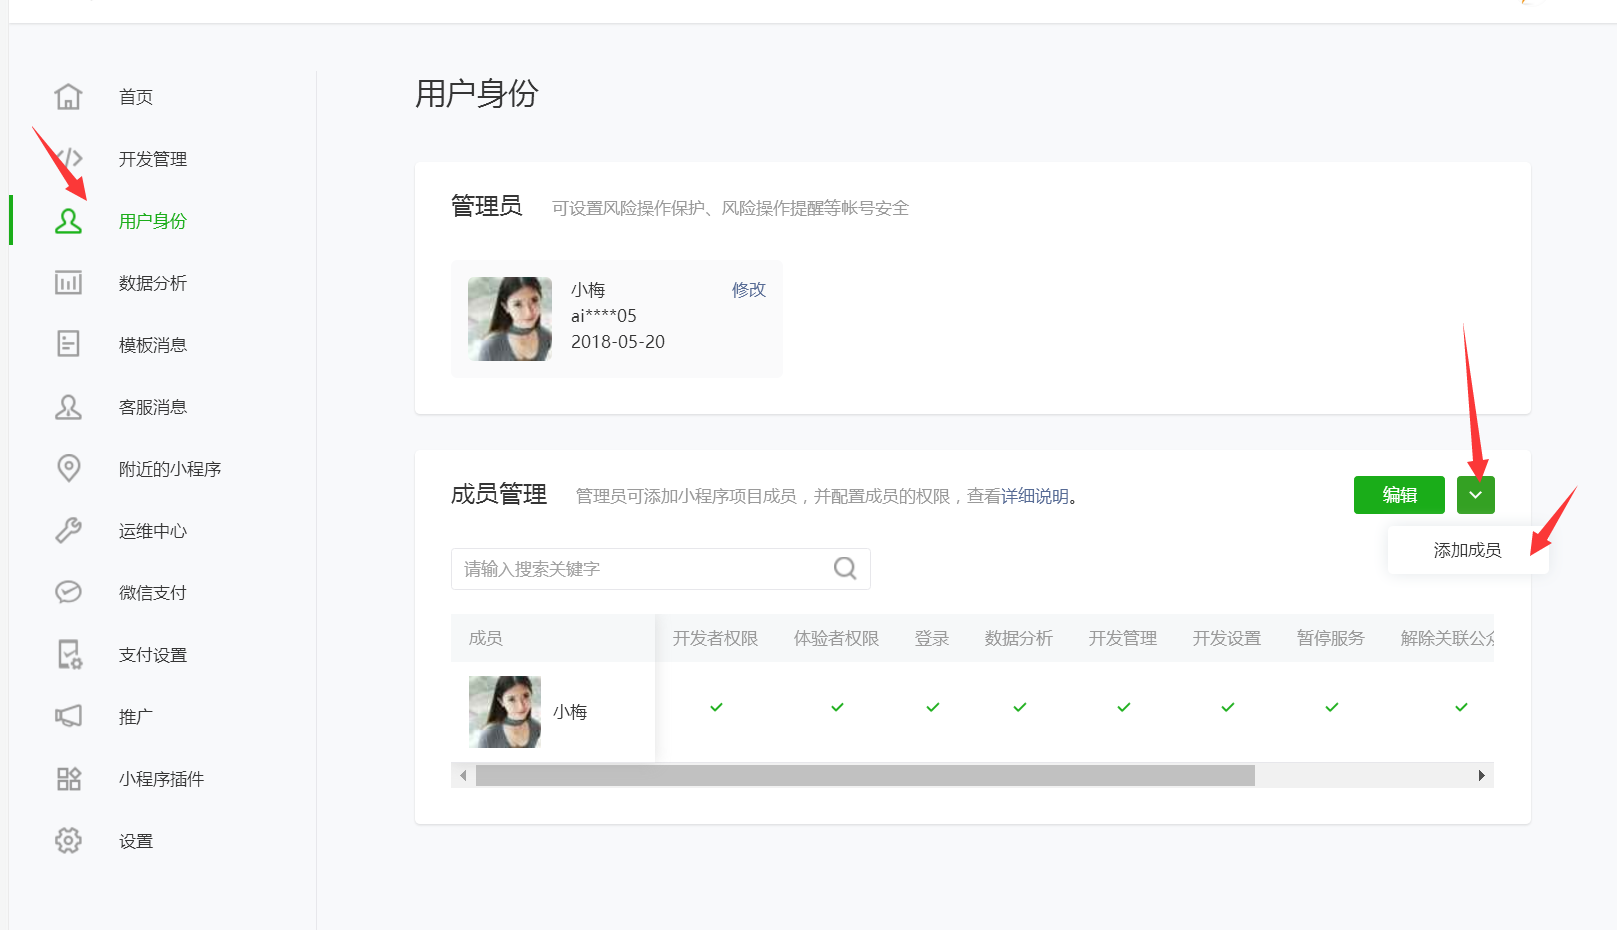This screenshot has height=930, width=1617.
Task: Click the date 2018-05-20 in the admin card
Action: 618,342
